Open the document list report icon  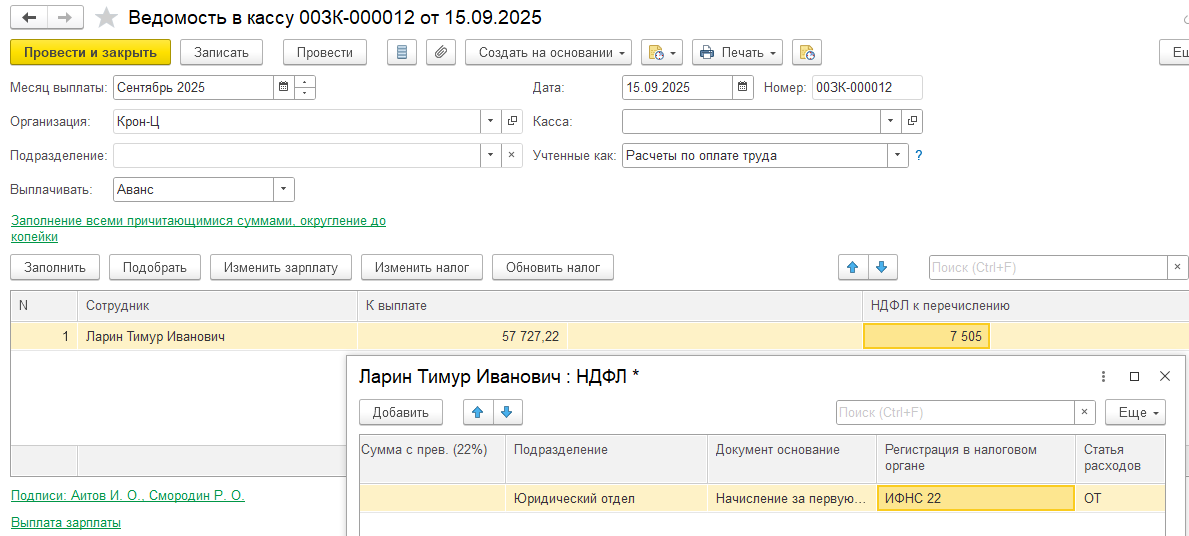click(402, 52)
